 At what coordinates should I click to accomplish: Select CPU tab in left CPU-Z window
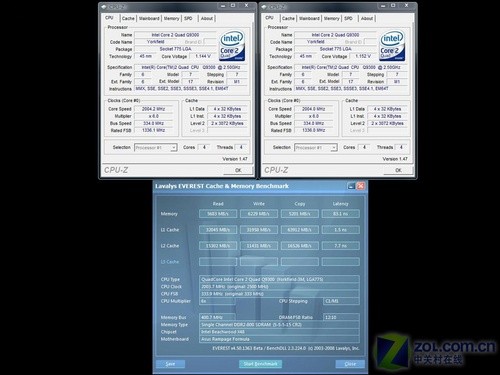click(109, 18)
